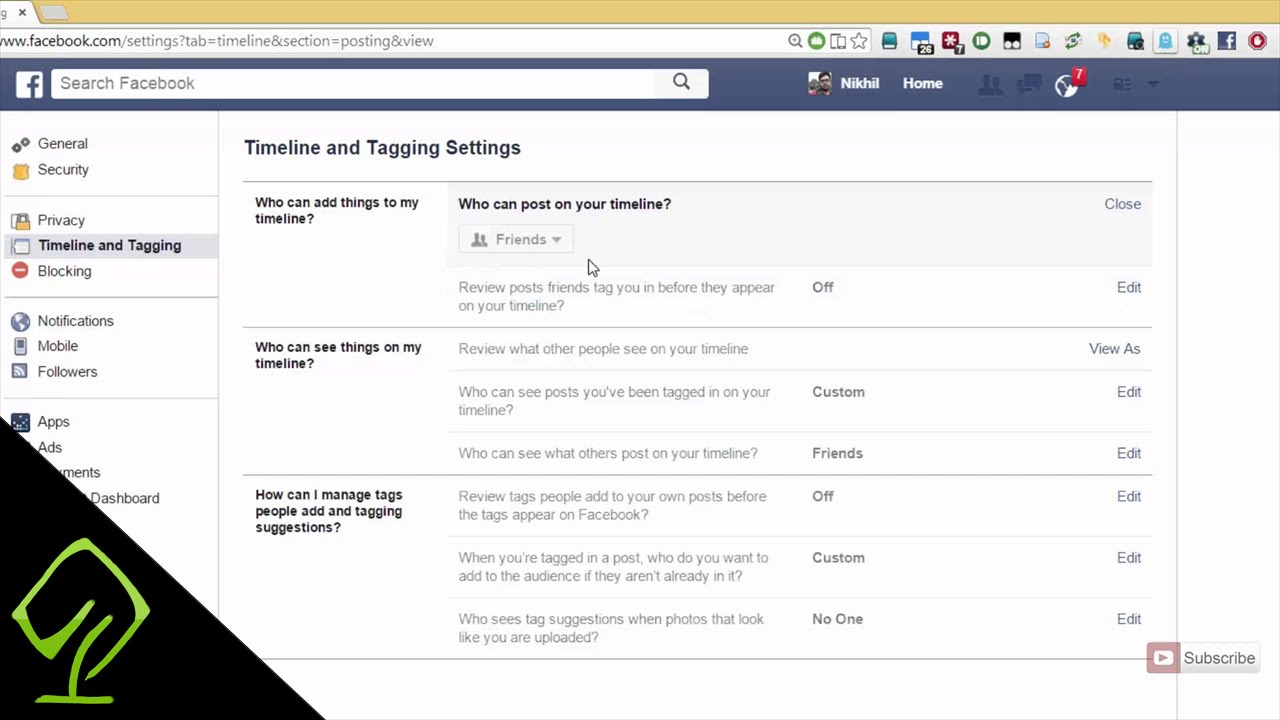Click 'Review what other people see' text
Image resolution: width=1280 pixels, height=720 pixels.
(603, 349)
